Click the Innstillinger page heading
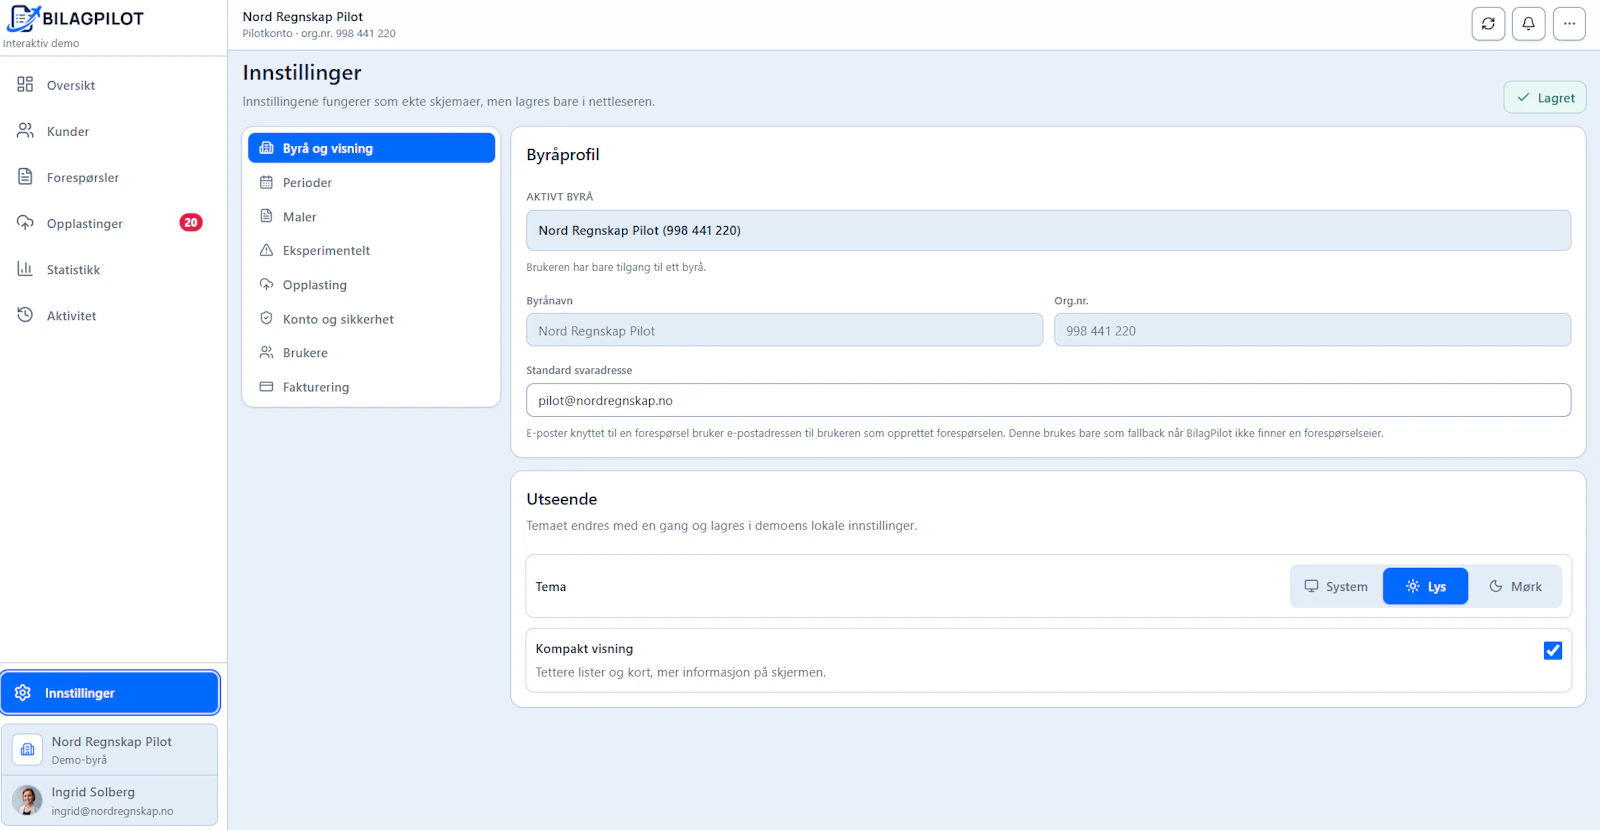Image resolution: width=1600 pixels, height=830 pixels. [x=302, y=72]
